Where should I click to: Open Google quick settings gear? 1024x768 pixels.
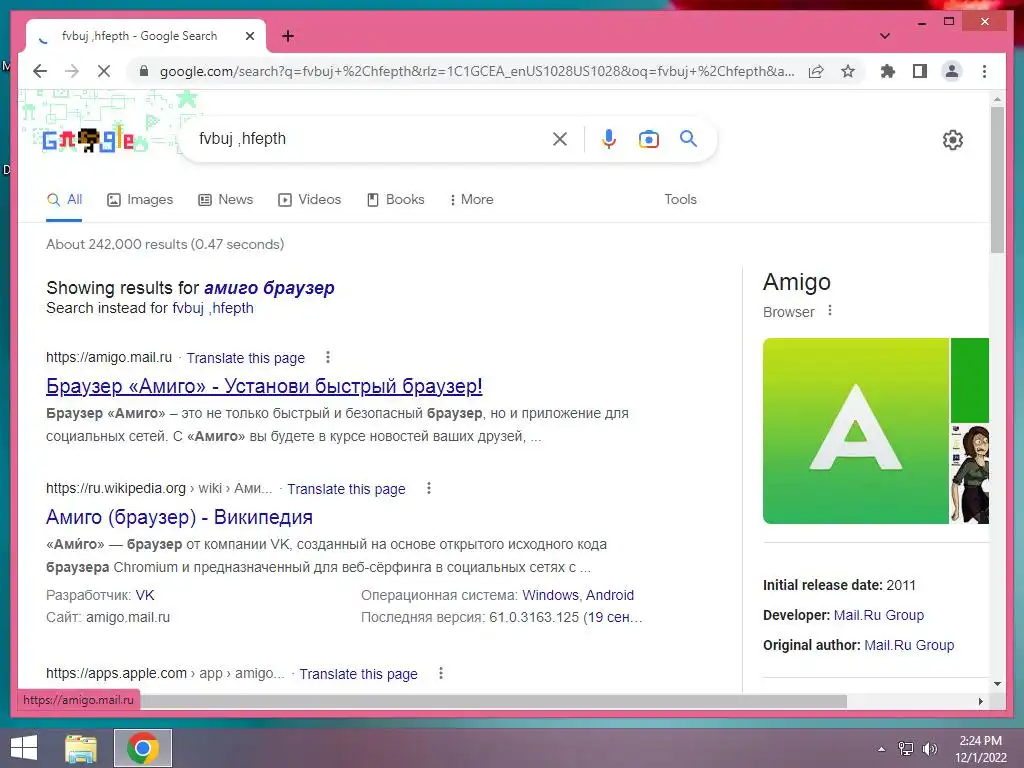pyautogui.click(x=953, y=140)
